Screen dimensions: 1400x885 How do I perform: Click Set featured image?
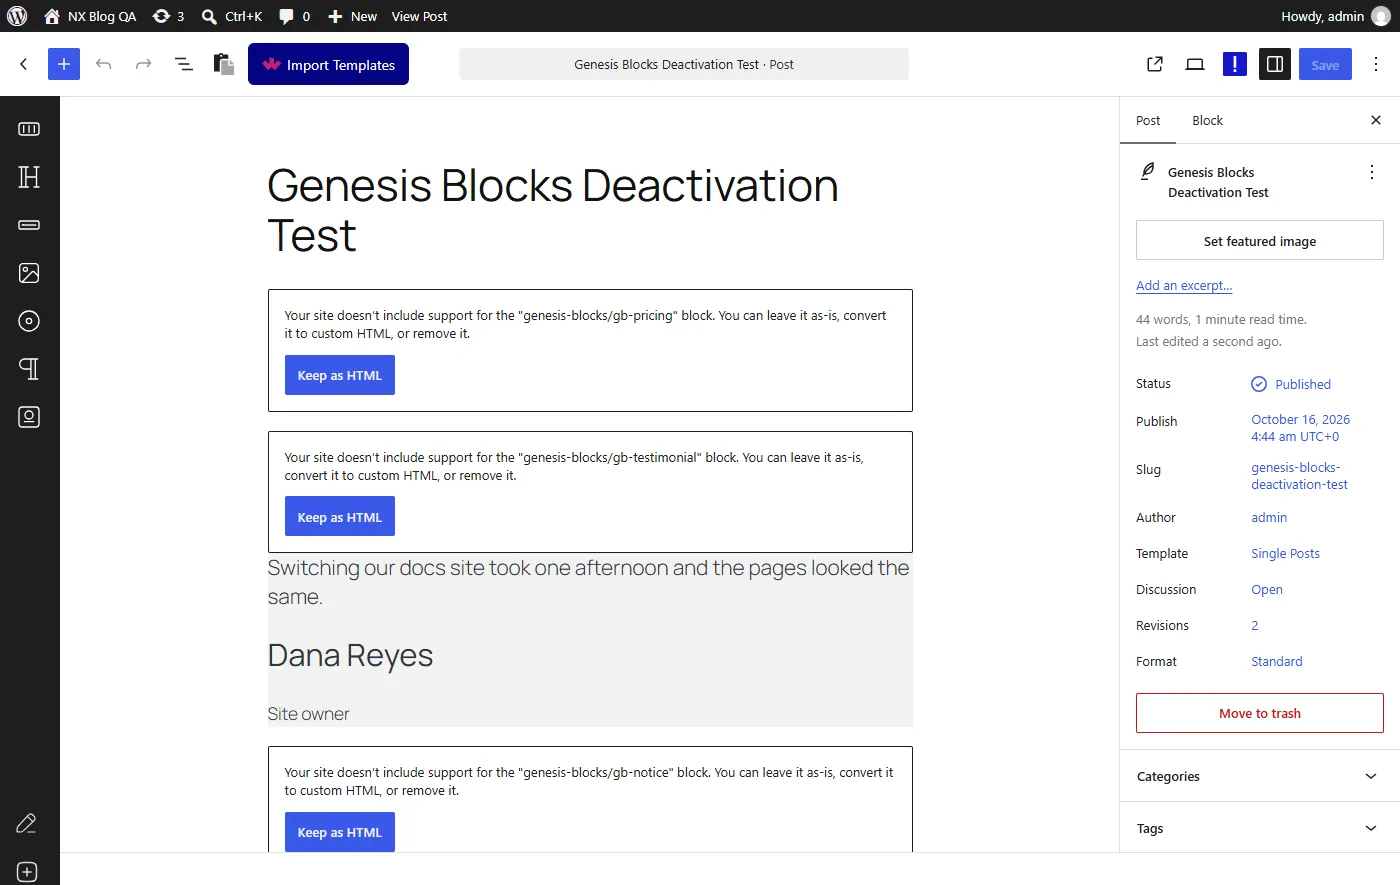point(1260,241)
